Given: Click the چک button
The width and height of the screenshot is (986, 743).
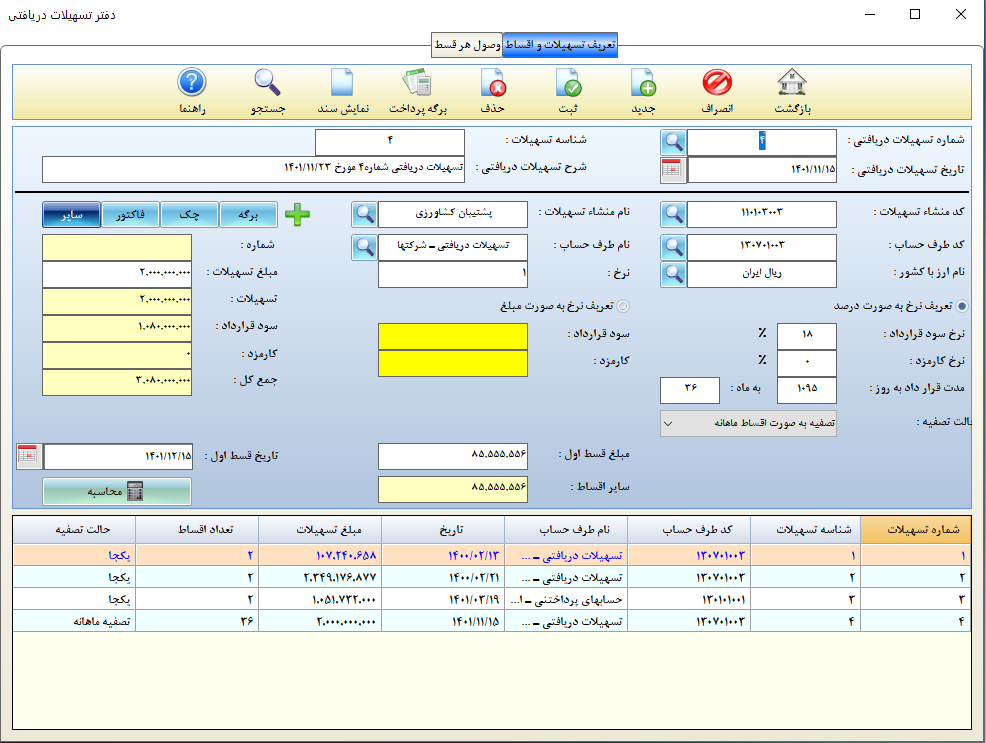Looking at the screenshot, I should pos(189,214).
